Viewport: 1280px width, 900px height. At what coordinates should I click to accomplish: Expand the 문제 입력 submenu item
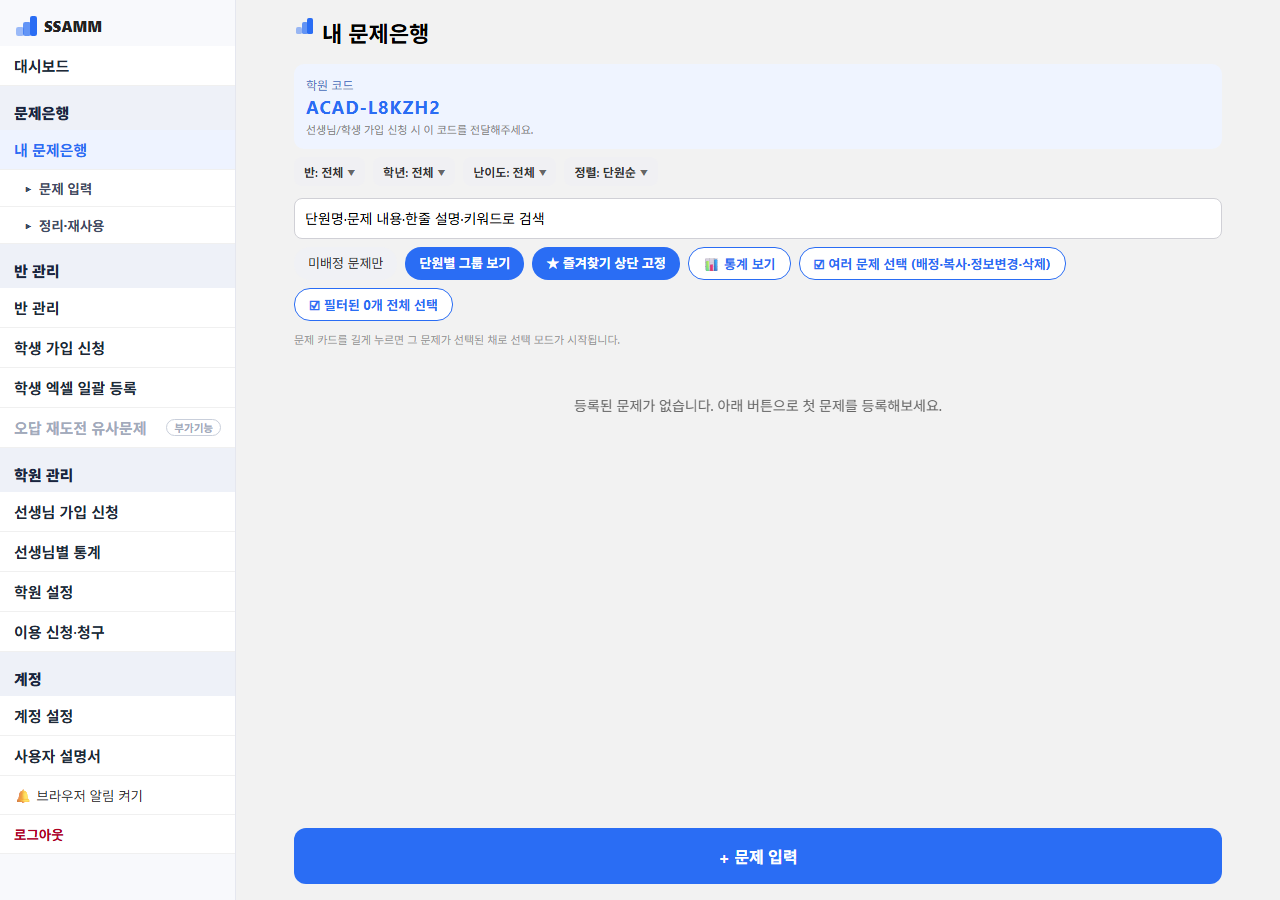[117, 188]
